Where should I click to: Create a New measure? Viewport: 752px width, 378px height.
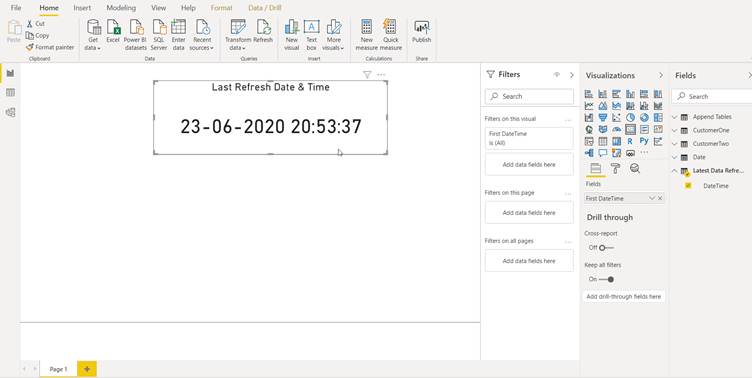click(x=366, y=35)
